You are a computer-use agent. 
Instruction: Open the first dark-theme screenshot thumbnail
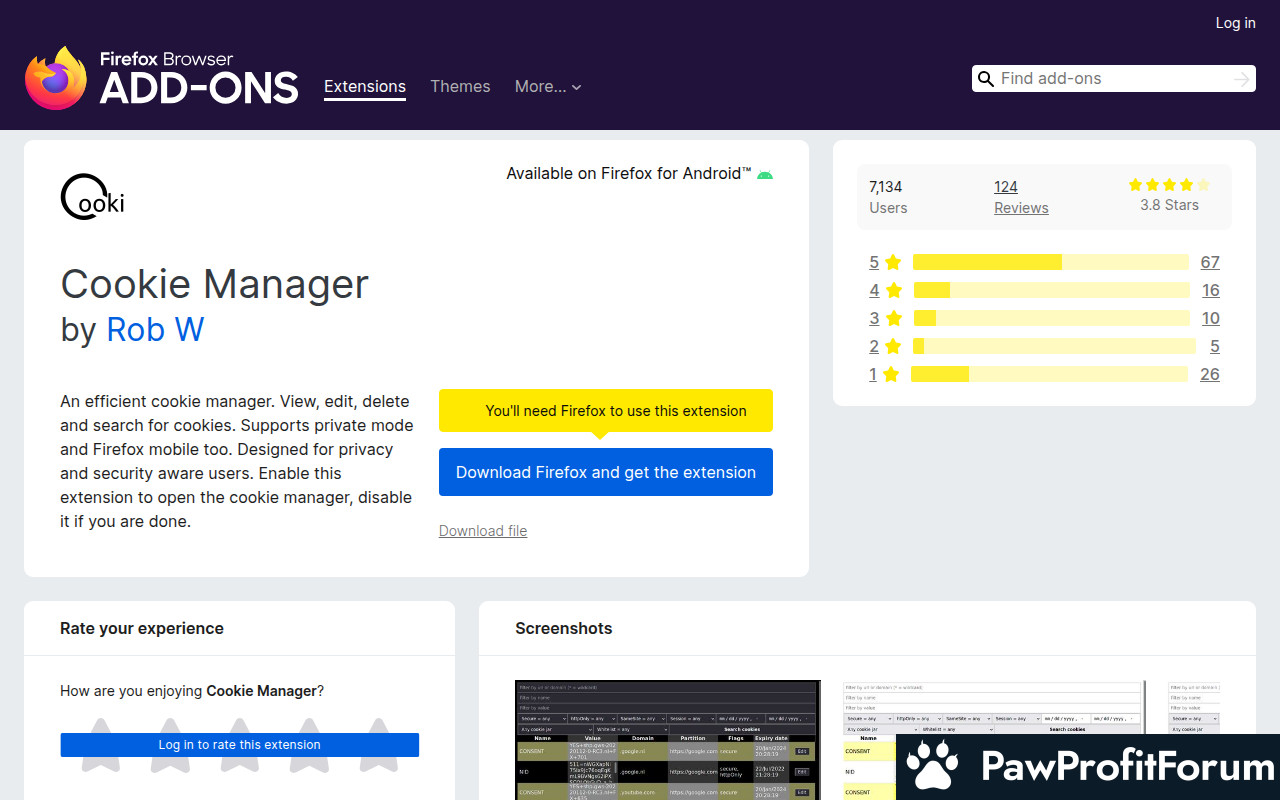[667, 740]
